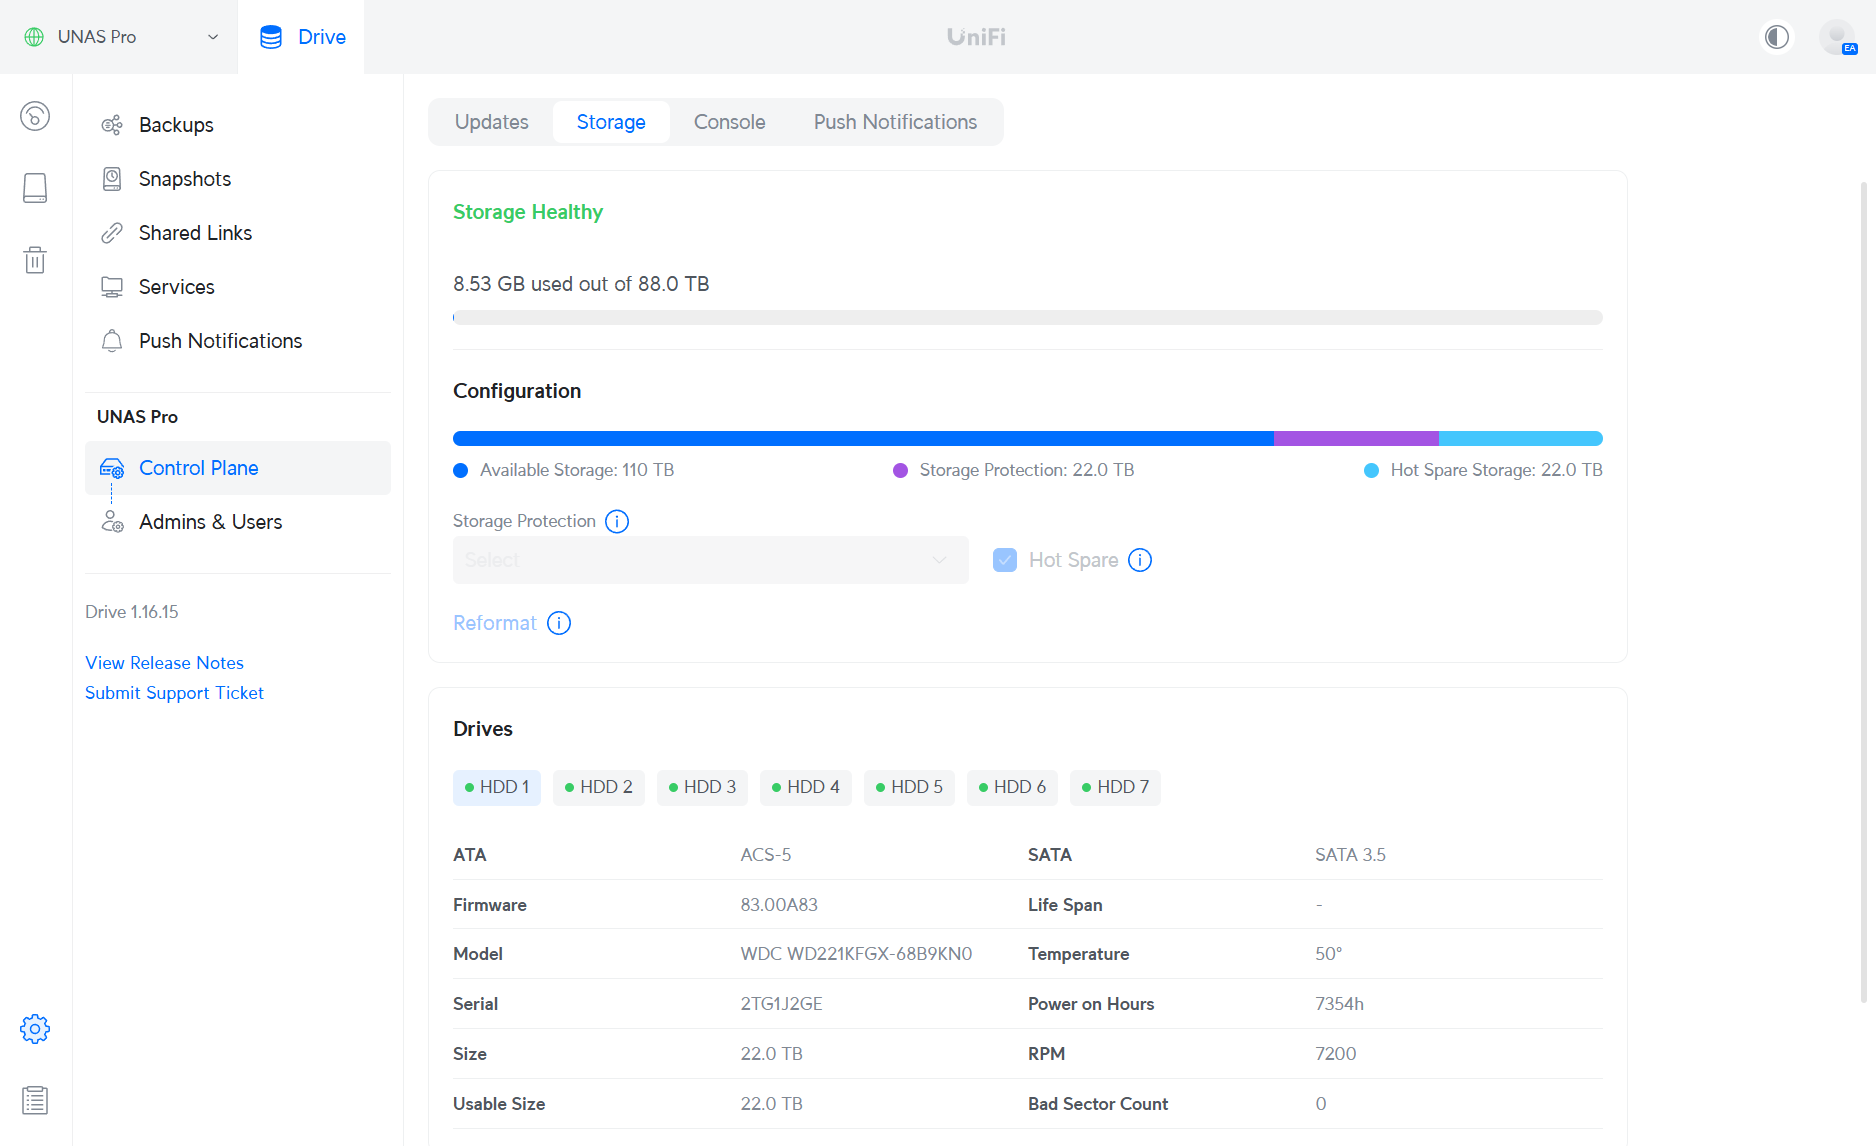Screen dimensions: 1876x1146
Task: Open the user account avatar
Action: [1838, 37]
